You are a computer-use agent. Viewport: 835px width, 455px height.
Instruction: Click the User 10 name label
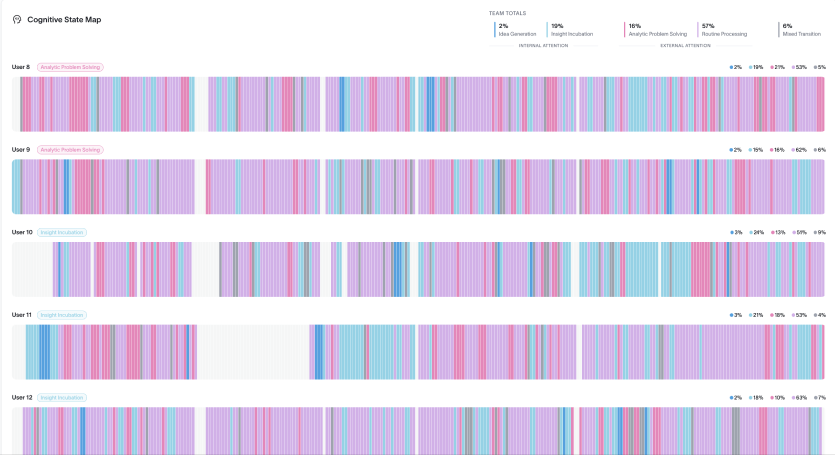coord(22,232)
